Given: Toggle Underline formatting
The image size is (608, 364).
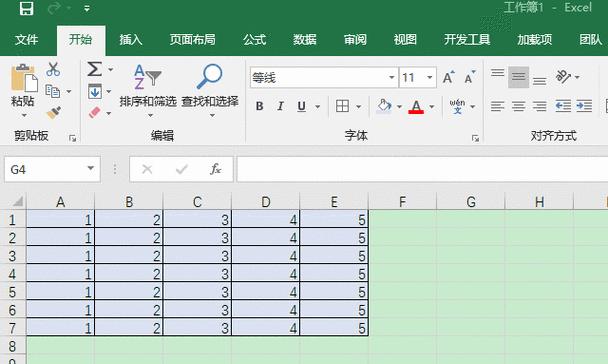Looking at the screenshot, I should (x=301, y=106).
